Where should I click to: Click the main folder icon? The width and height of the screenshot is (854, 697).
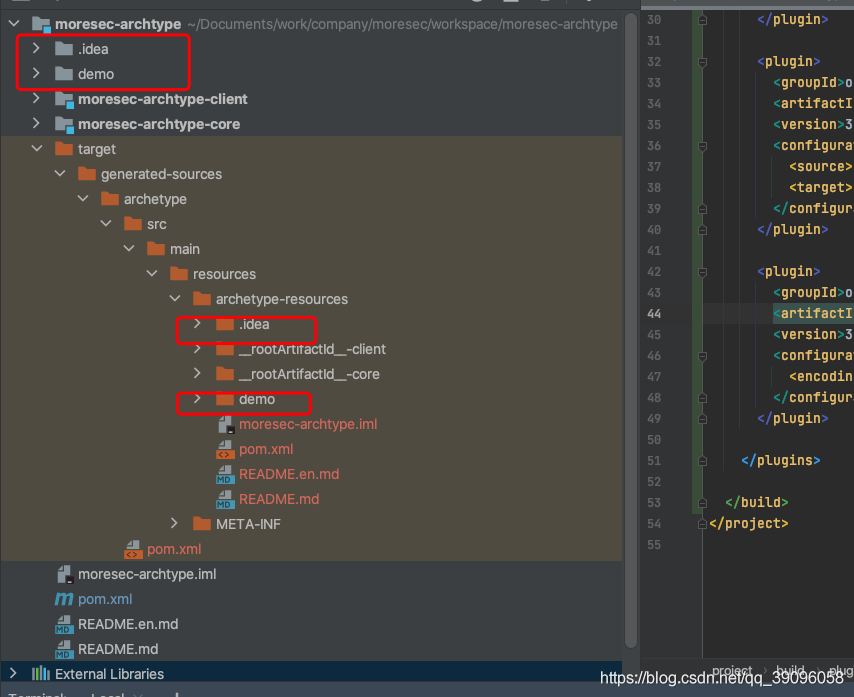156,249
